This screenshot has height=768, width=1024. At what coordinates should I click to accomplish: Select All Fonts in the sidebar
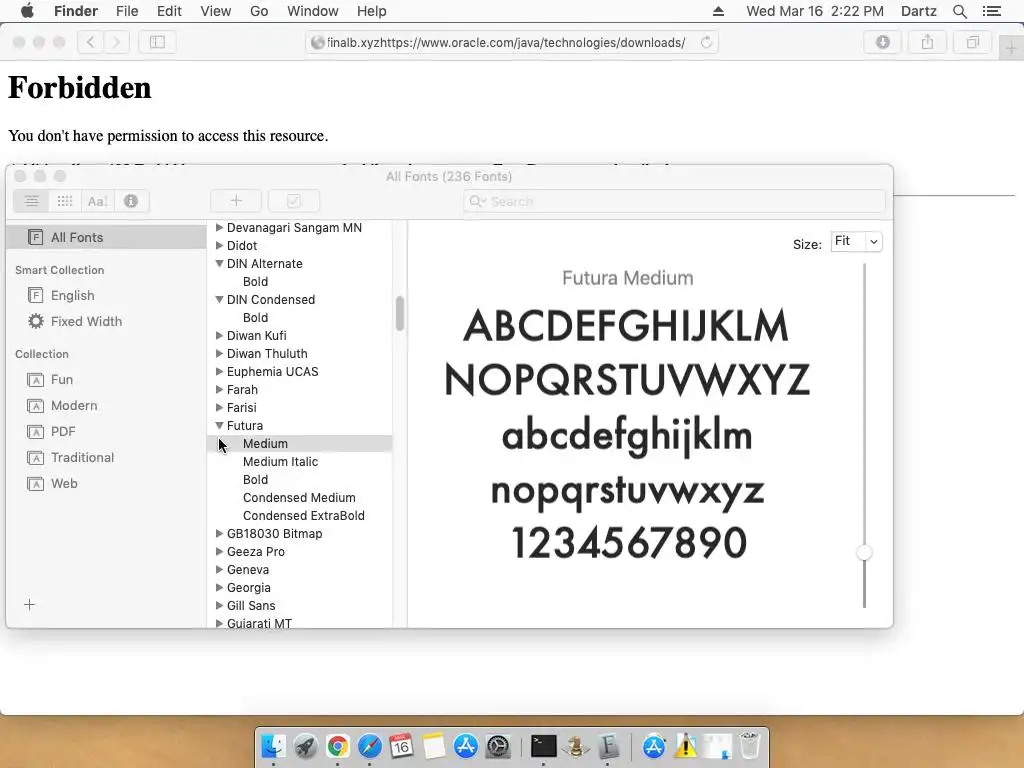tap(106, 237)
